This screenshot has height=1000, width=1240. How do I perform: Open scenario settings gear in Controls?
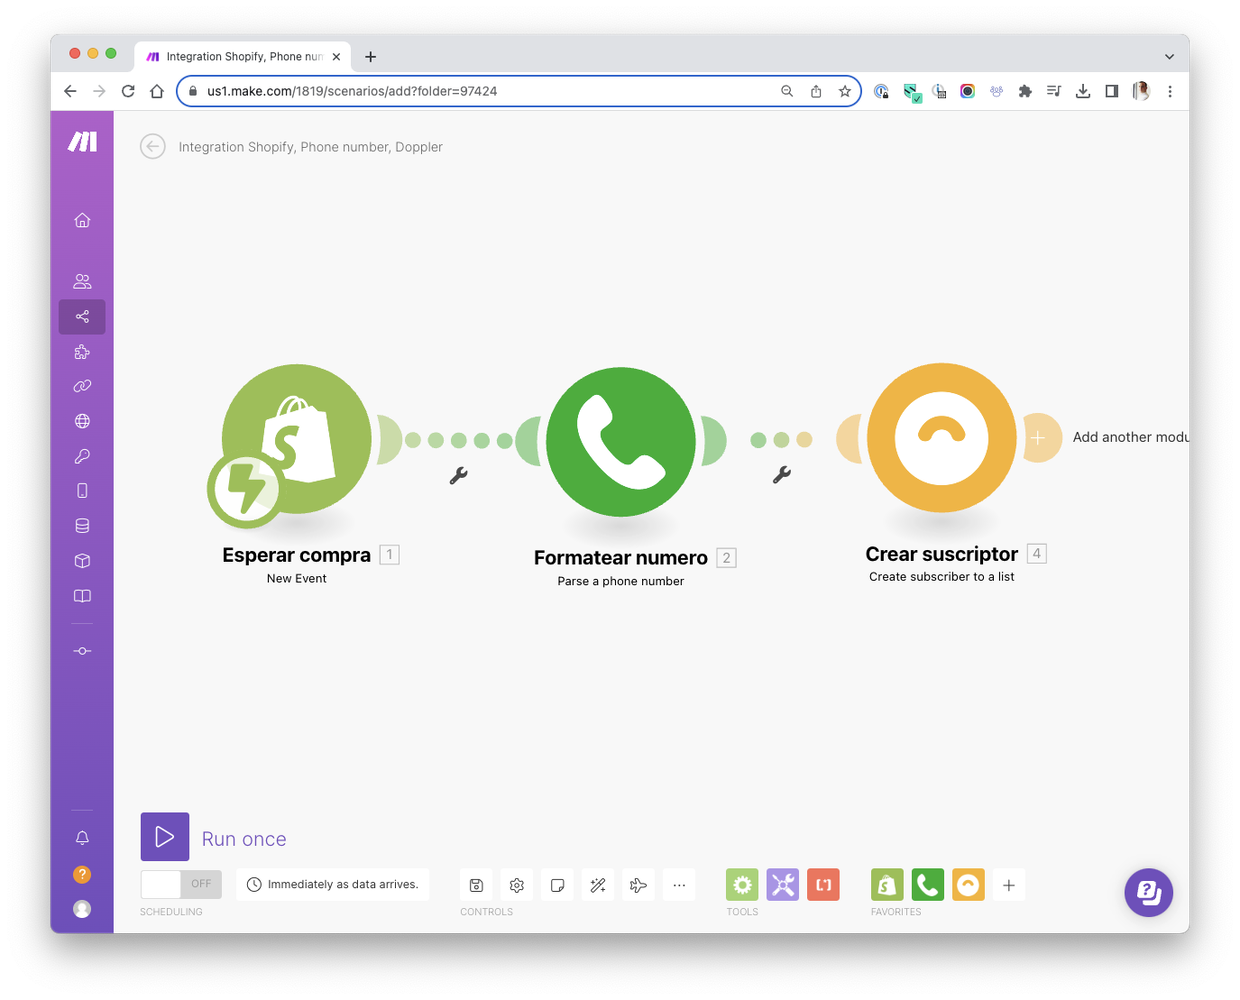pyautogui.click(x=517, y=885)
